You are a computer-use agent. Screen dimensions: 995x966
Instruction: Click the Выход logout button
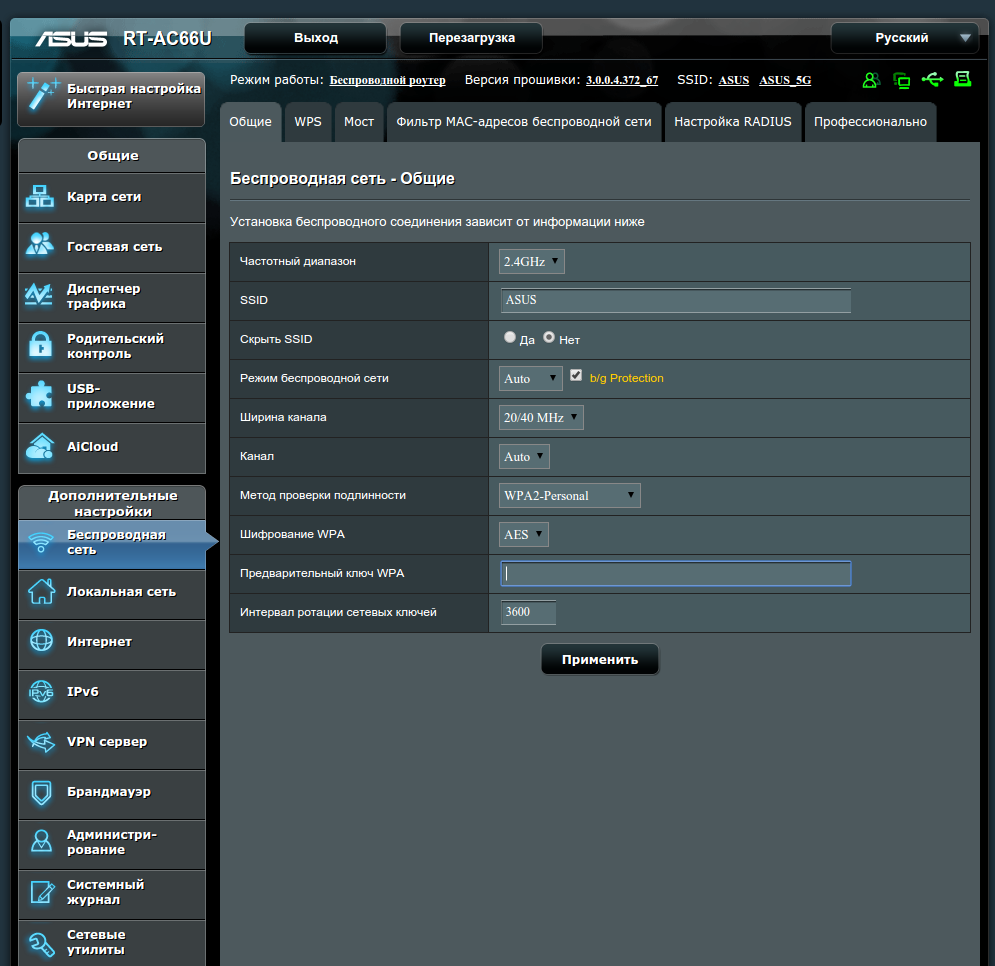[315, 38]
